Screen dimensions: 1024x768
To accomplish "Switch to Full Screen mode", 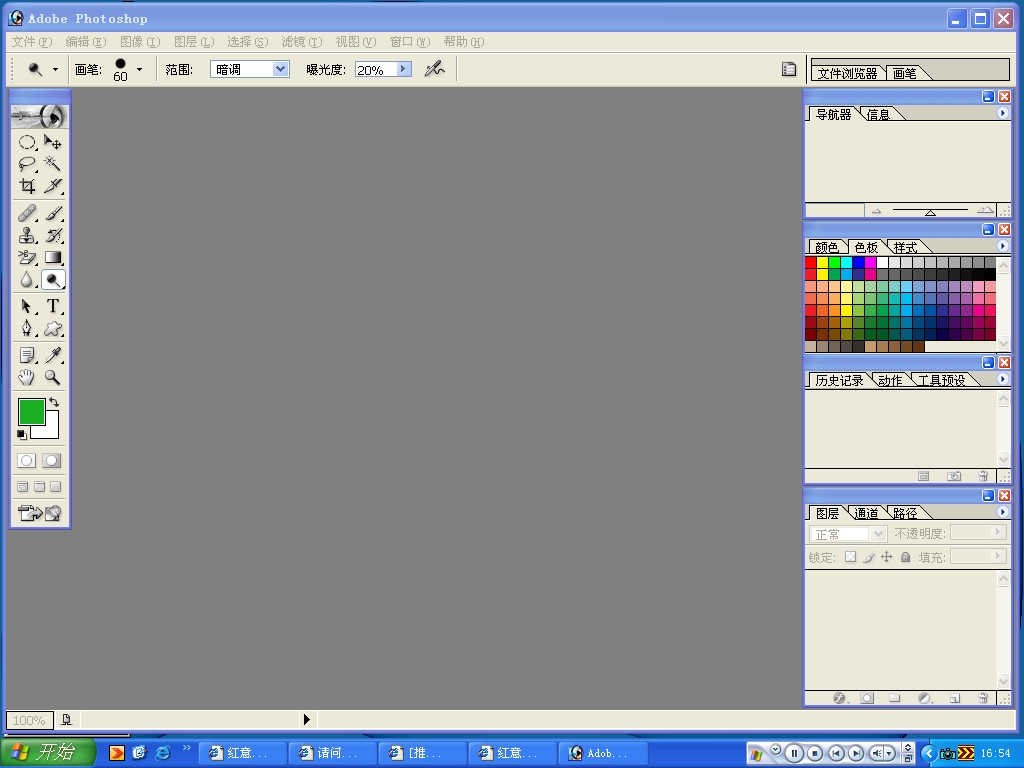I will coord(56,487).
